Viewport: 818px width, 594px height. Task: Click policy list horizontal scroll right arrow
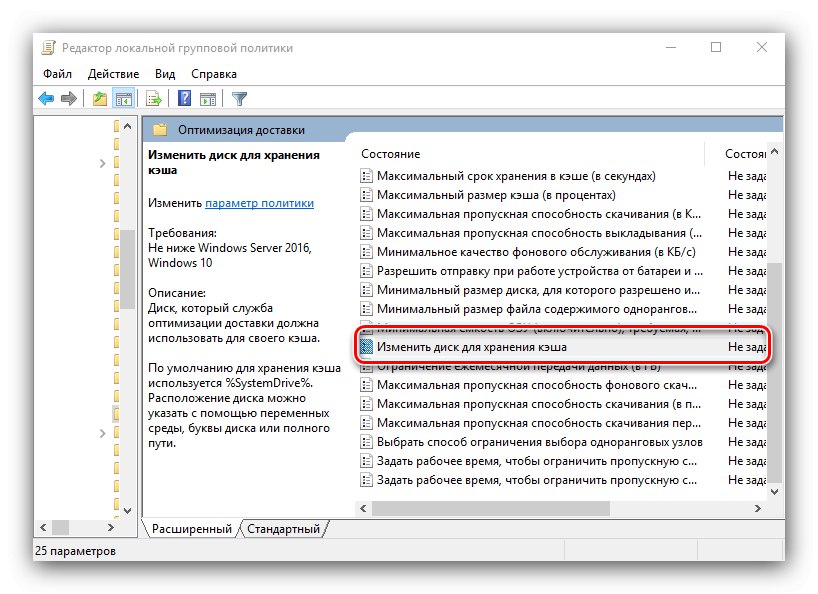click(x=757, y=508)
